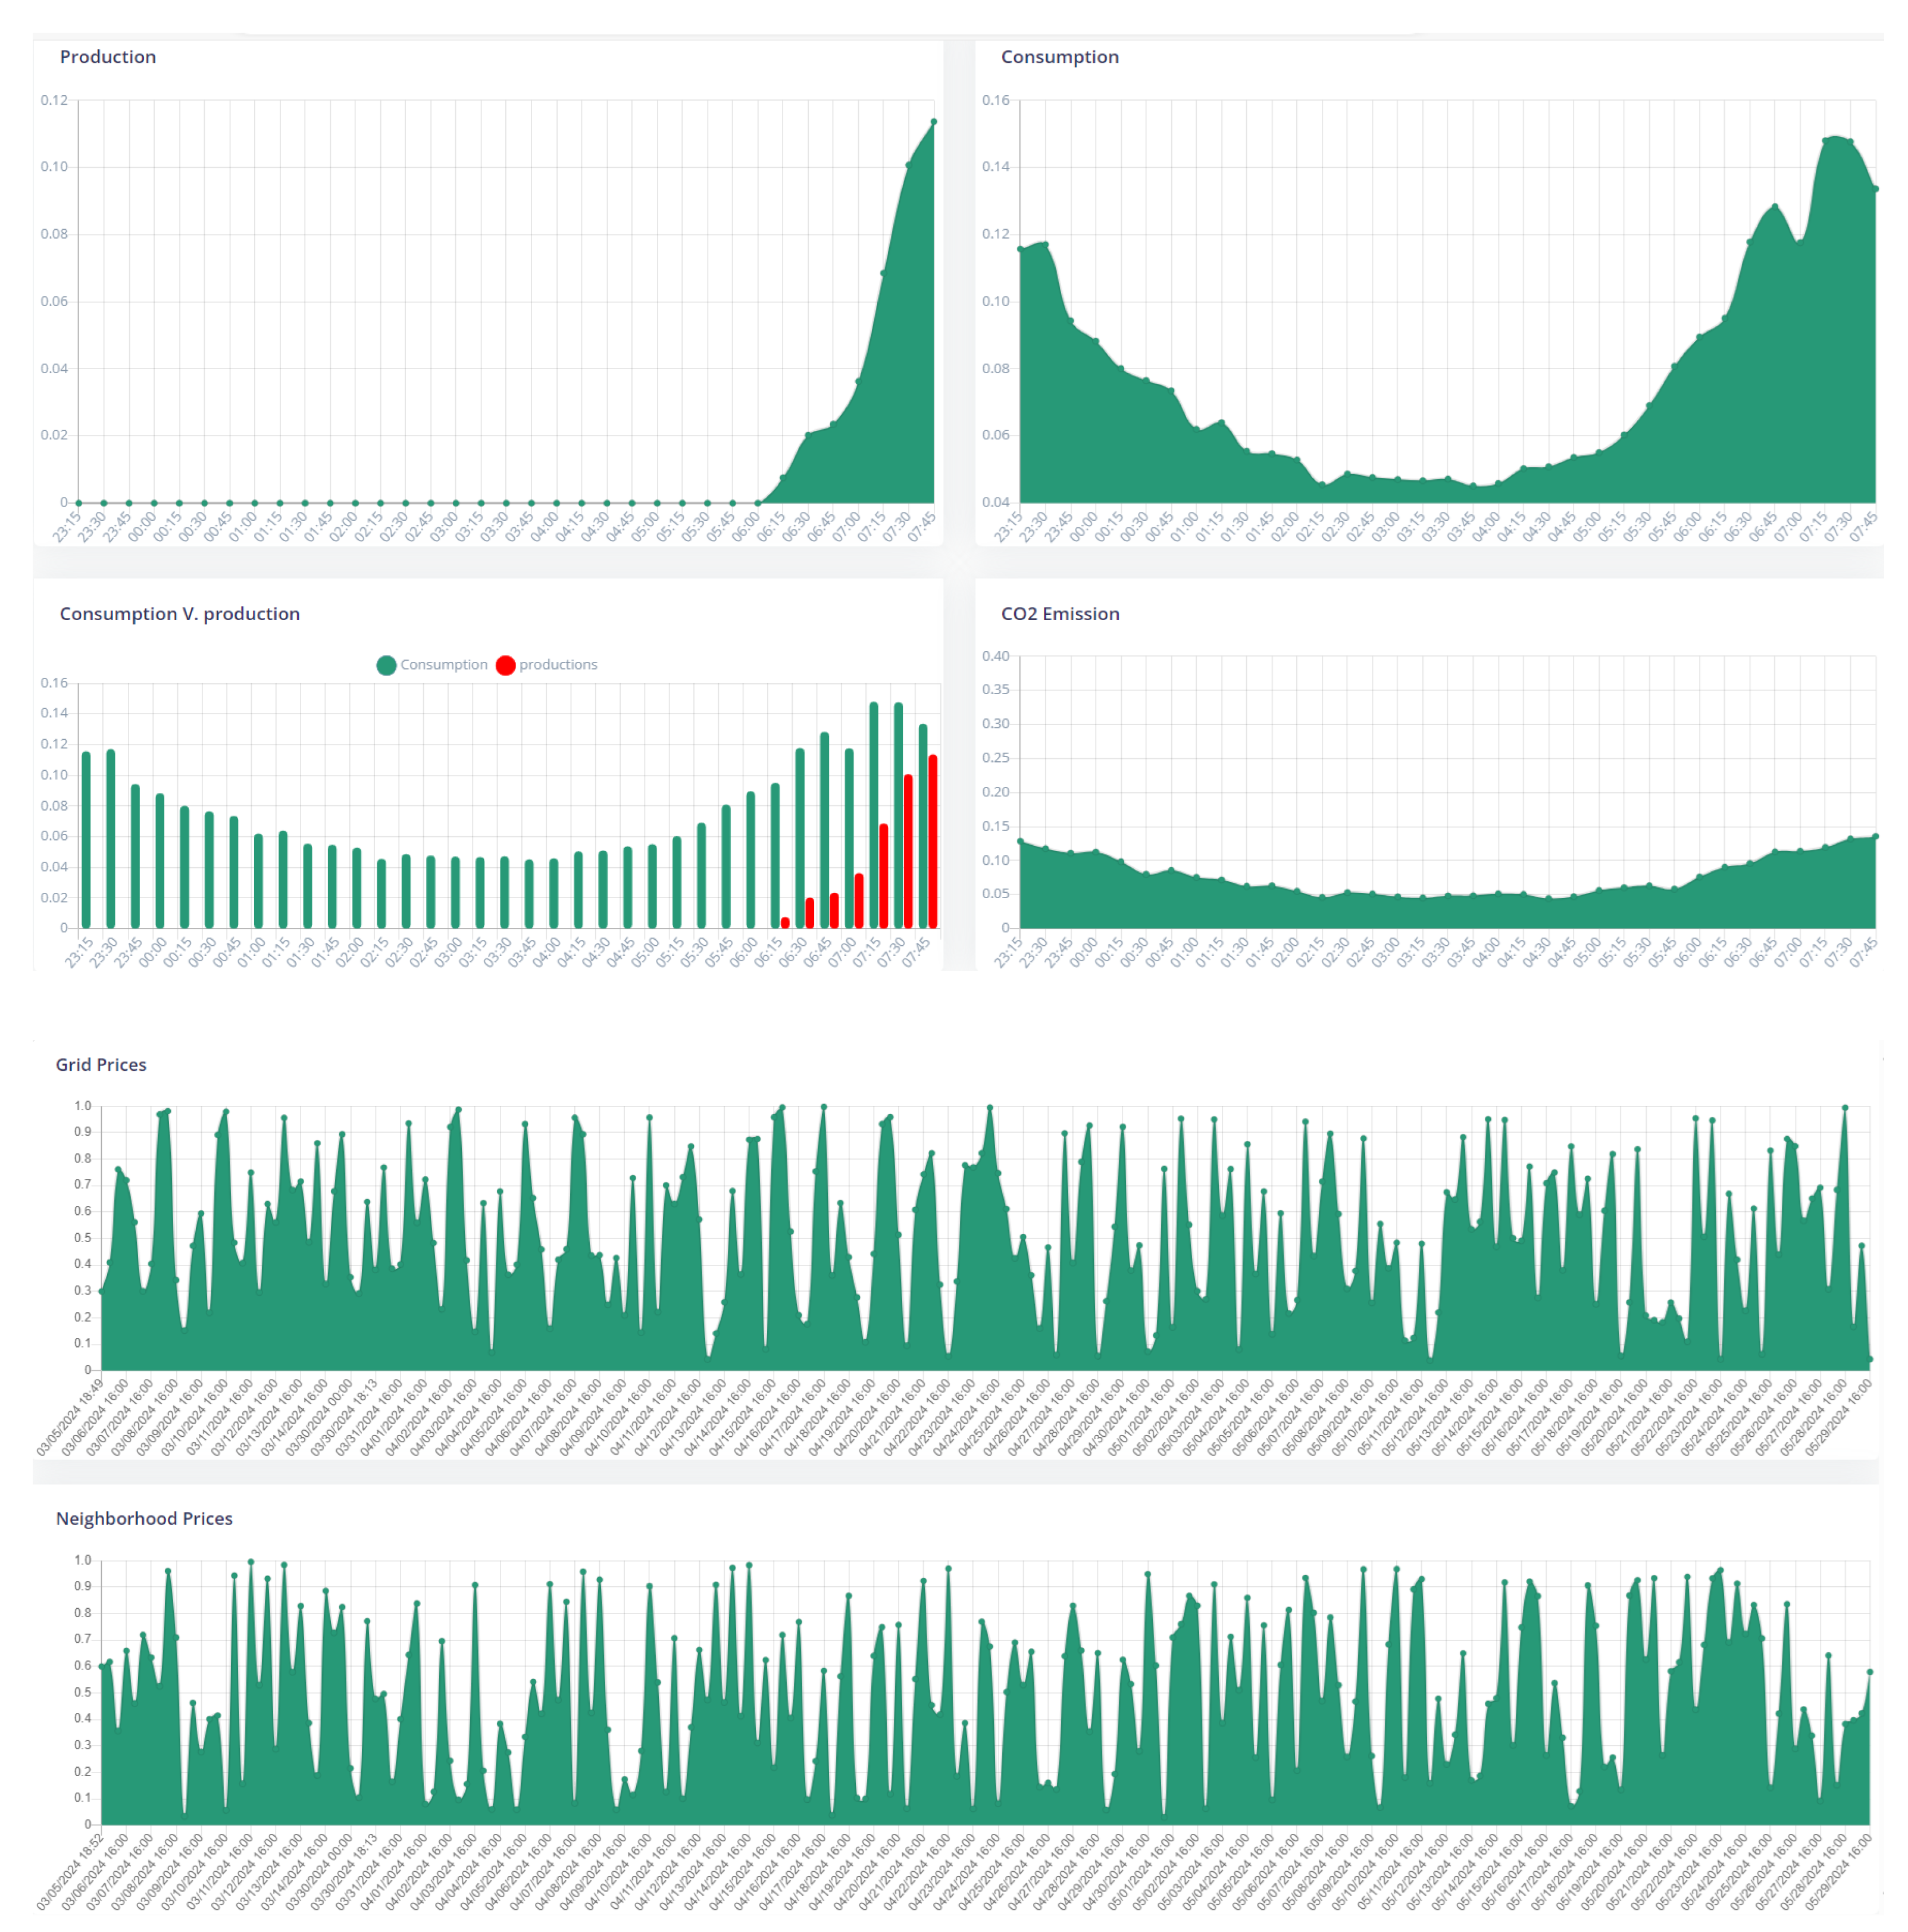
Task: Click the Neighborhood Prices chart title
Action: [144, 1518]
